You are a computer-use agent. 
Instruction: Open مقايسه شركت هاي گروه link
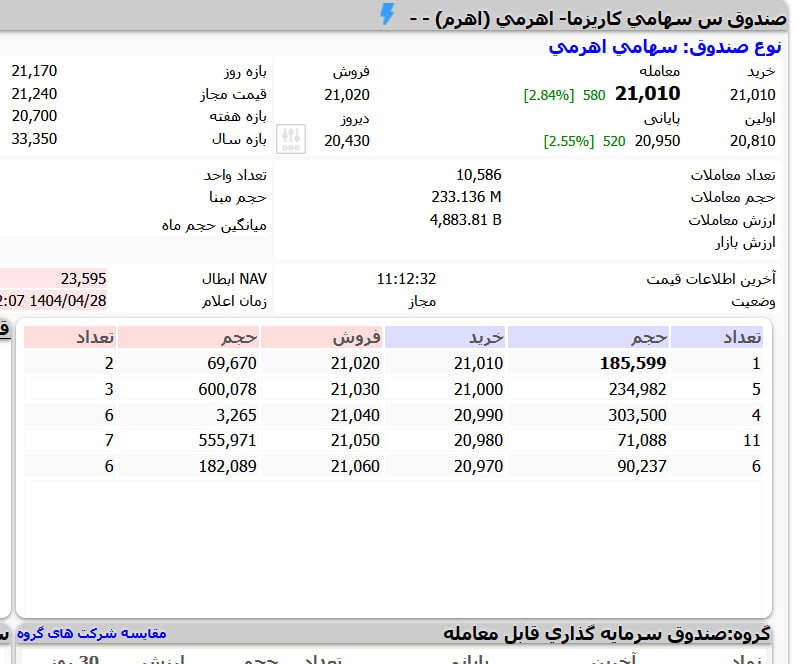click(x=91, y=633)
